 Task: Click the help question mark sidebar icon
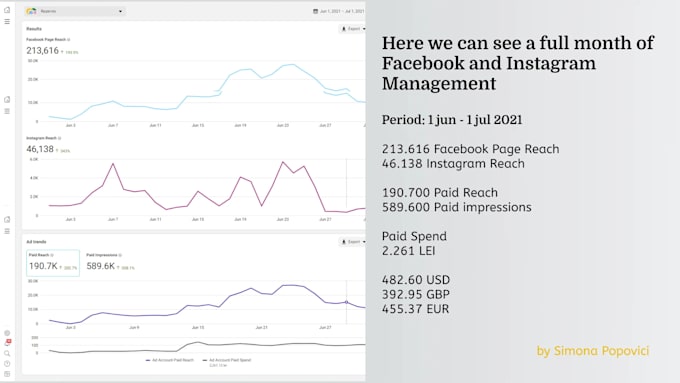(x=7, y=364)
